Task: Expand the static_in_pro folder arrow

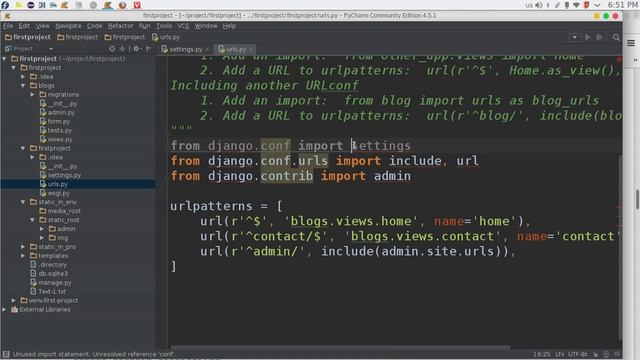Action: pos(23,247)
